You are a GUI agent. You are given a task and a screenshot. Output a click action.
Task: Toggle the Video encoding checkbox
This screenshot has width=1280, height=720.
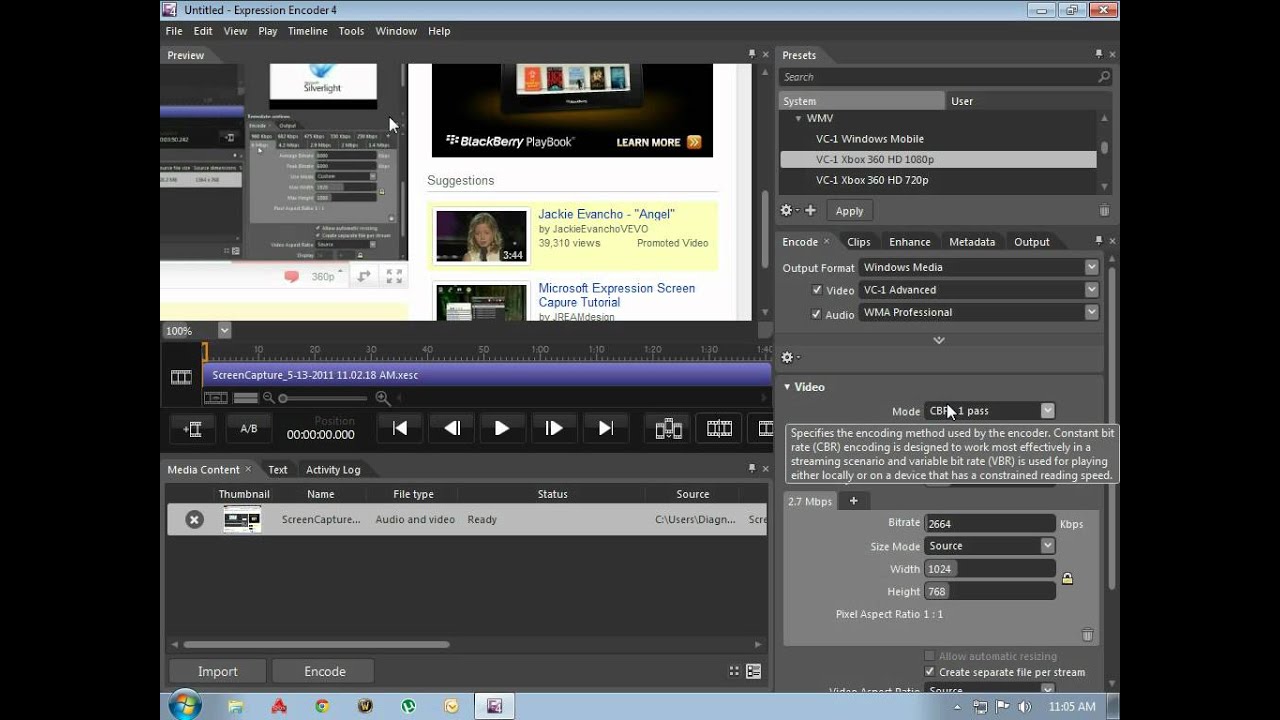[817, 290]
